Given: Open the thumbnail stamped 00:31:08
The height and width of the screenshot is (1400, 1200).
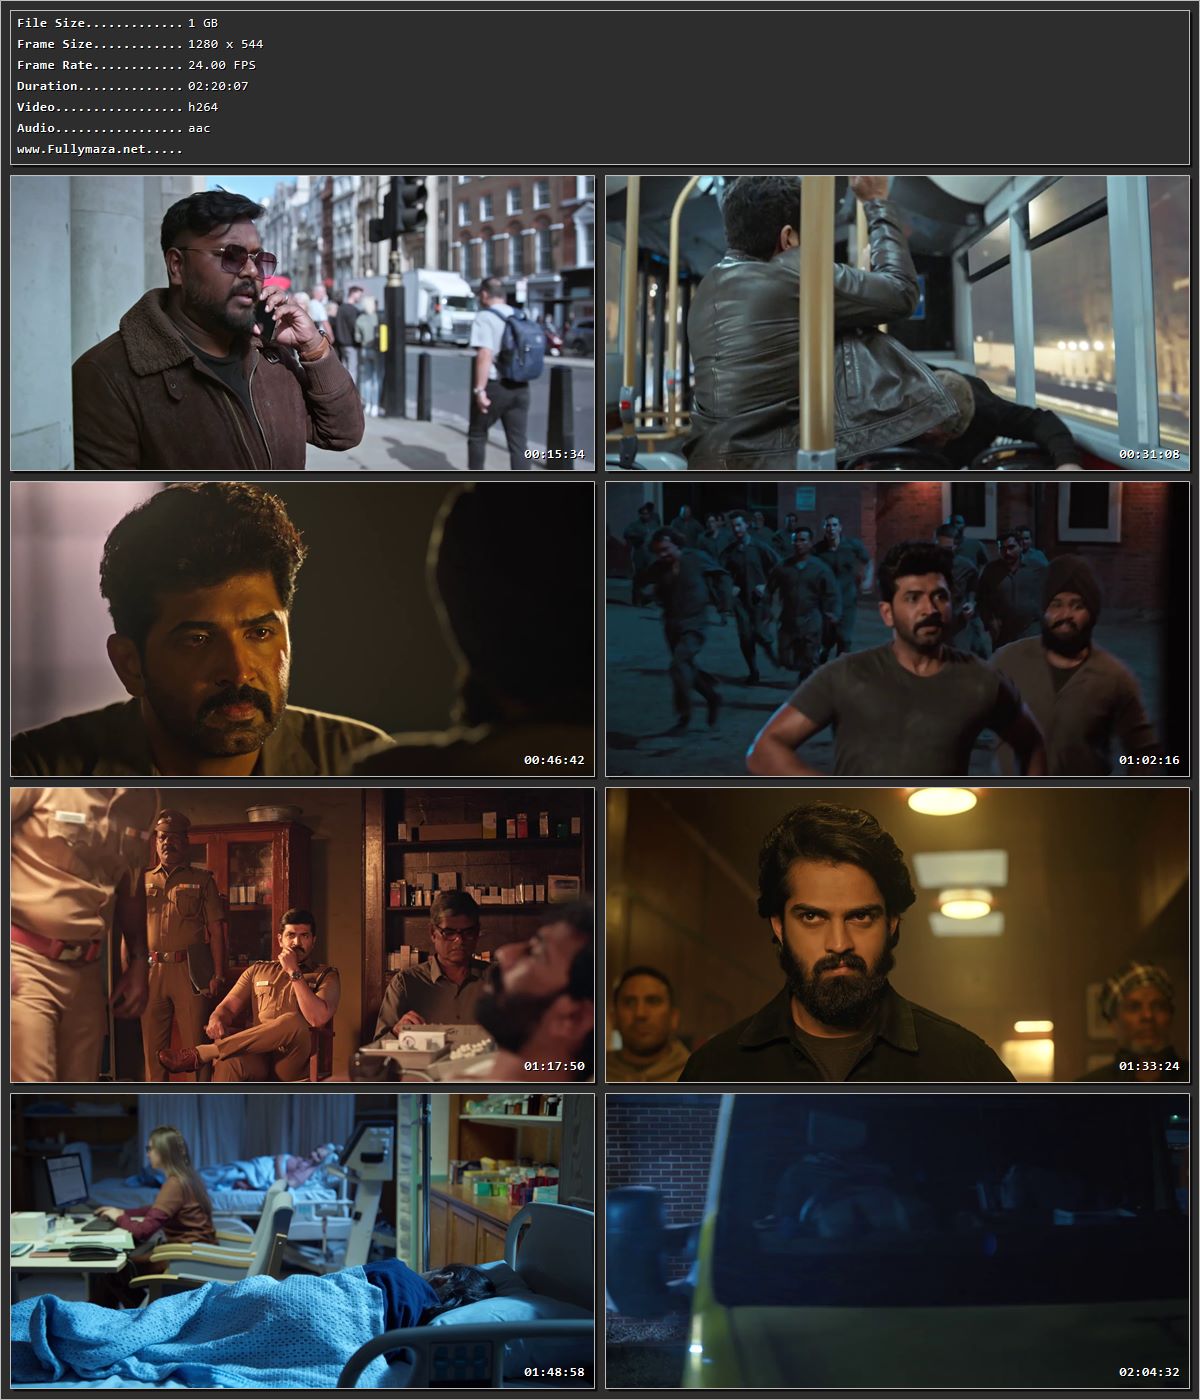Looking at the screenshot, I should click(x=897, y=323).
